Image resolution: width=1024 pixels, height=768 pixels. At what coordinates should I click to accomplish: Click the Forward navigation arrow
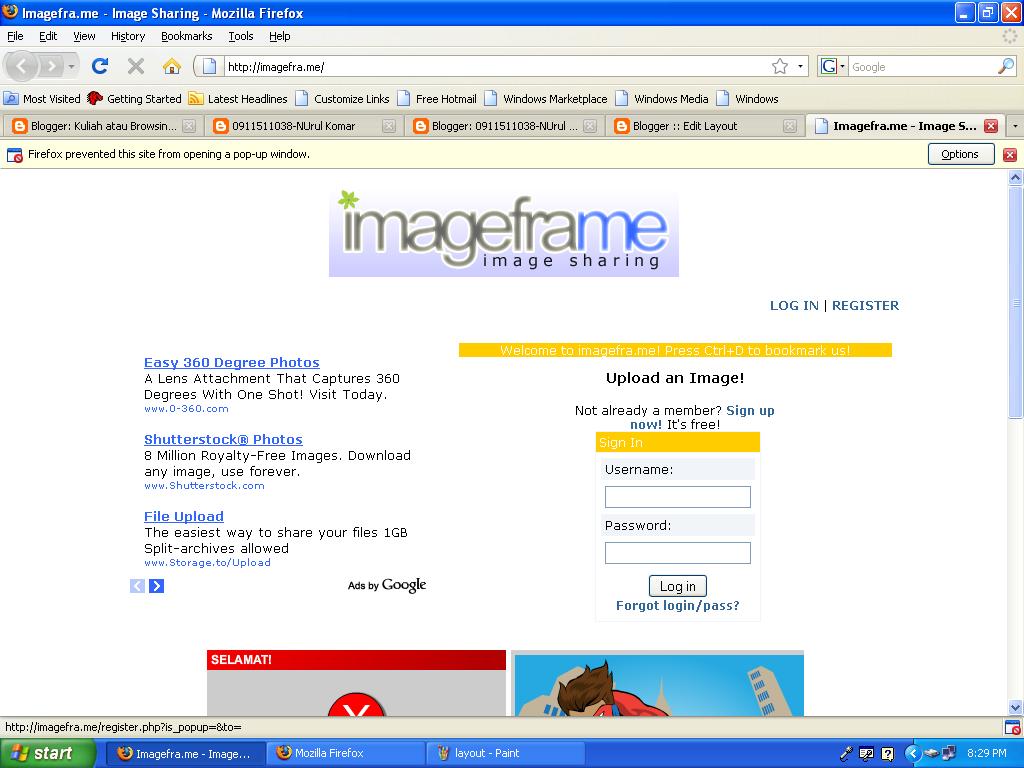click(x=51, y=66)
